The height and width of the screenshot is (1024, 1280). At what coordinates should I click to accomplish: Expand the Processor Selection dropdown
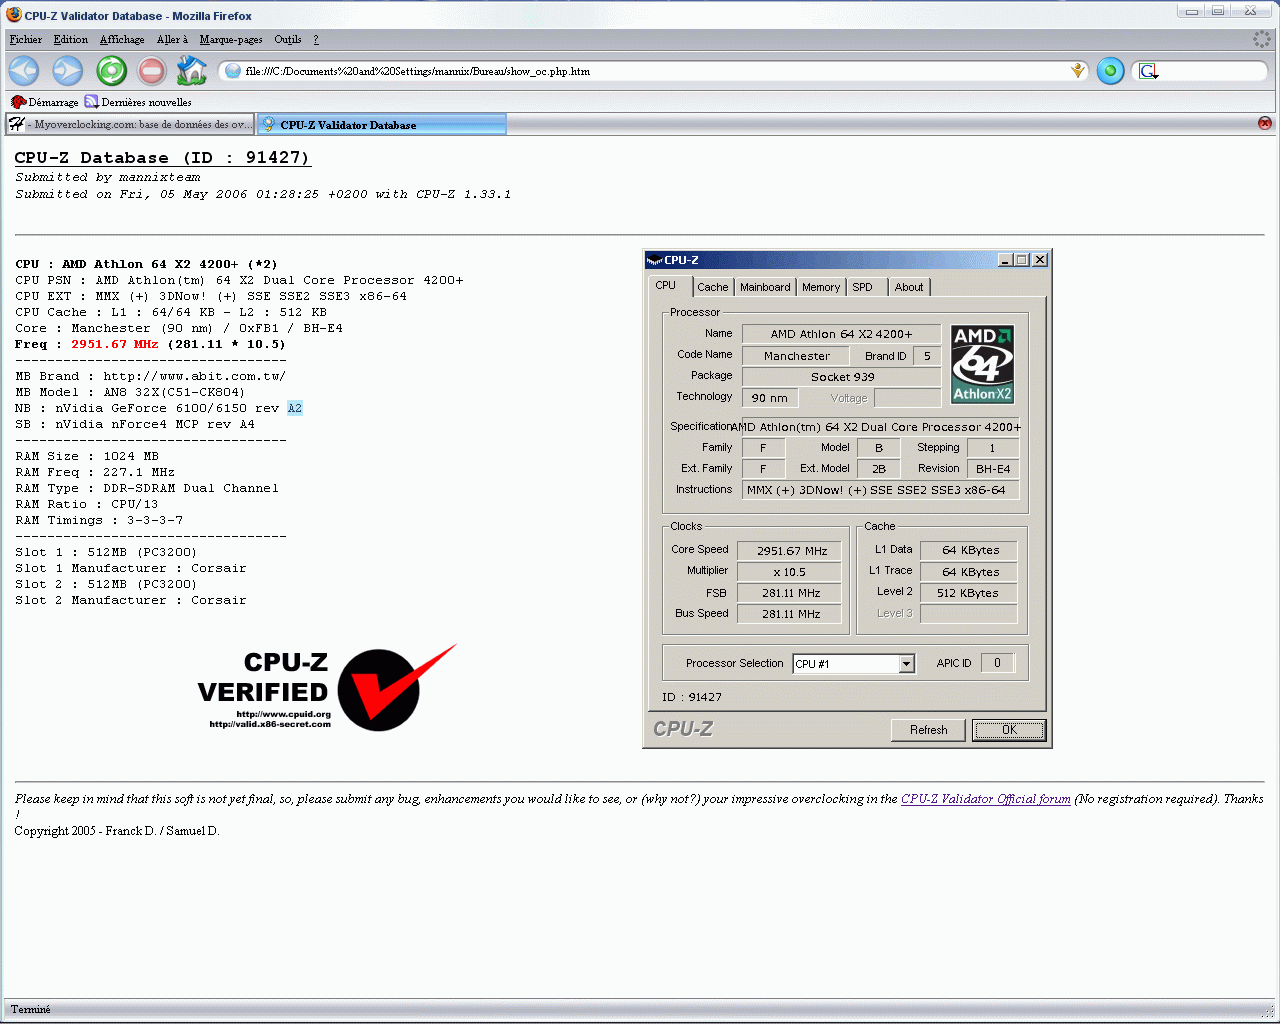point(906,664)
